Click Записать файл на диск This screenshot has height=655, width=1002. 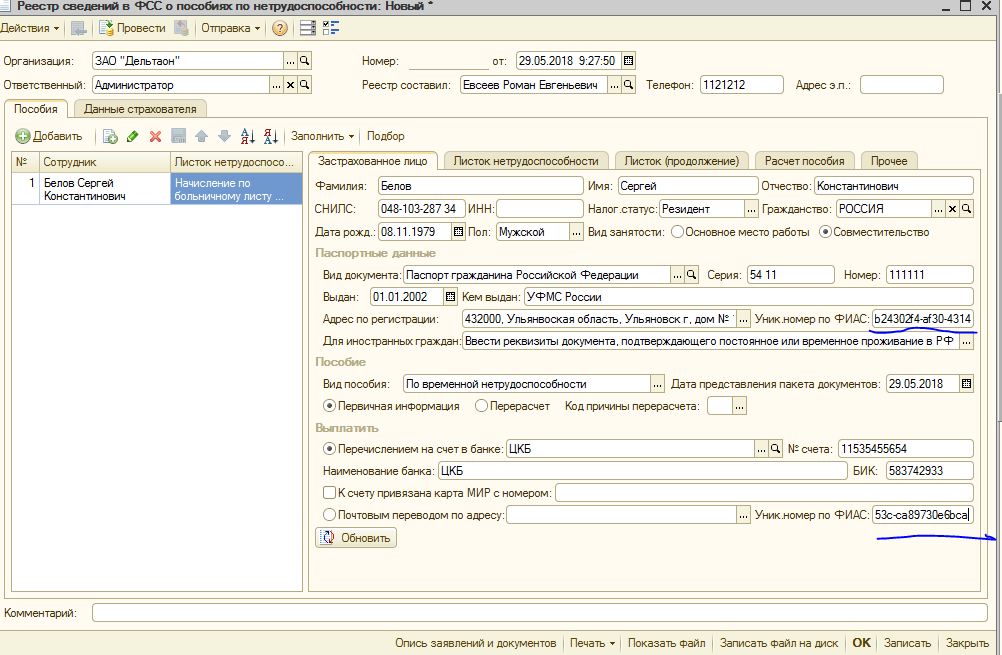[x=778, y=643]
